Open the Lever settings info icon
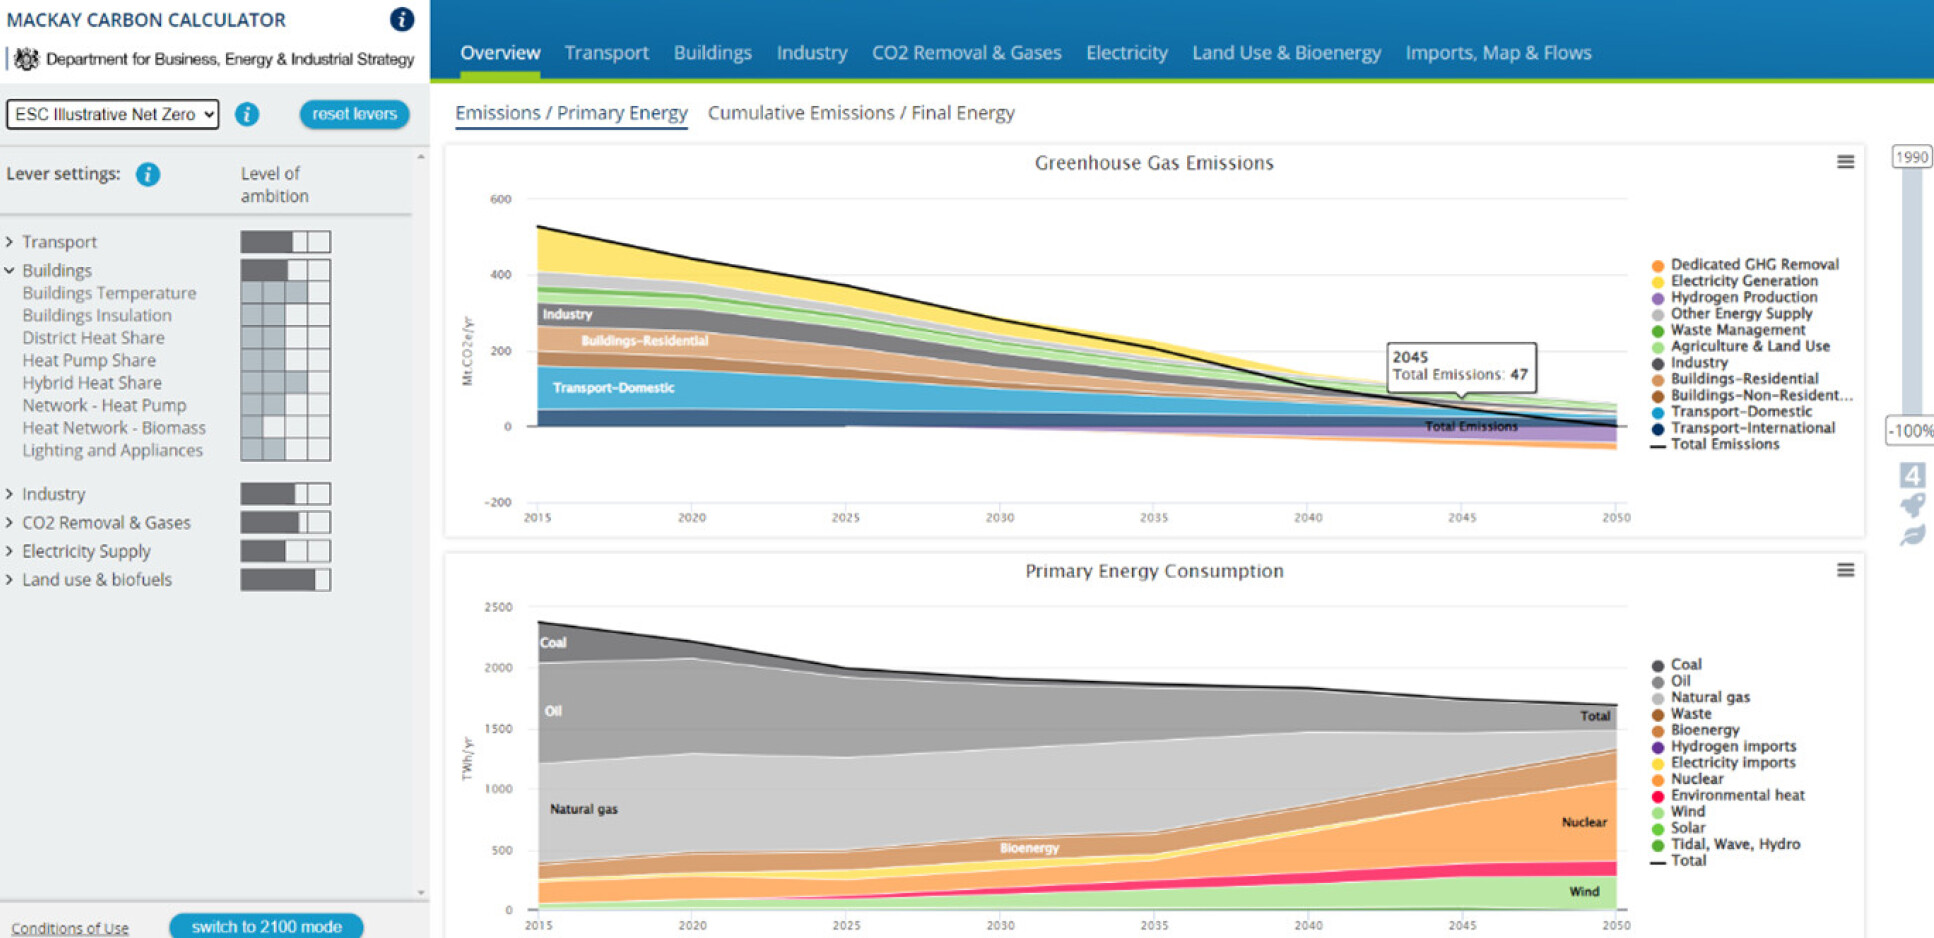The image size is (1934, 938). [148, 174]
